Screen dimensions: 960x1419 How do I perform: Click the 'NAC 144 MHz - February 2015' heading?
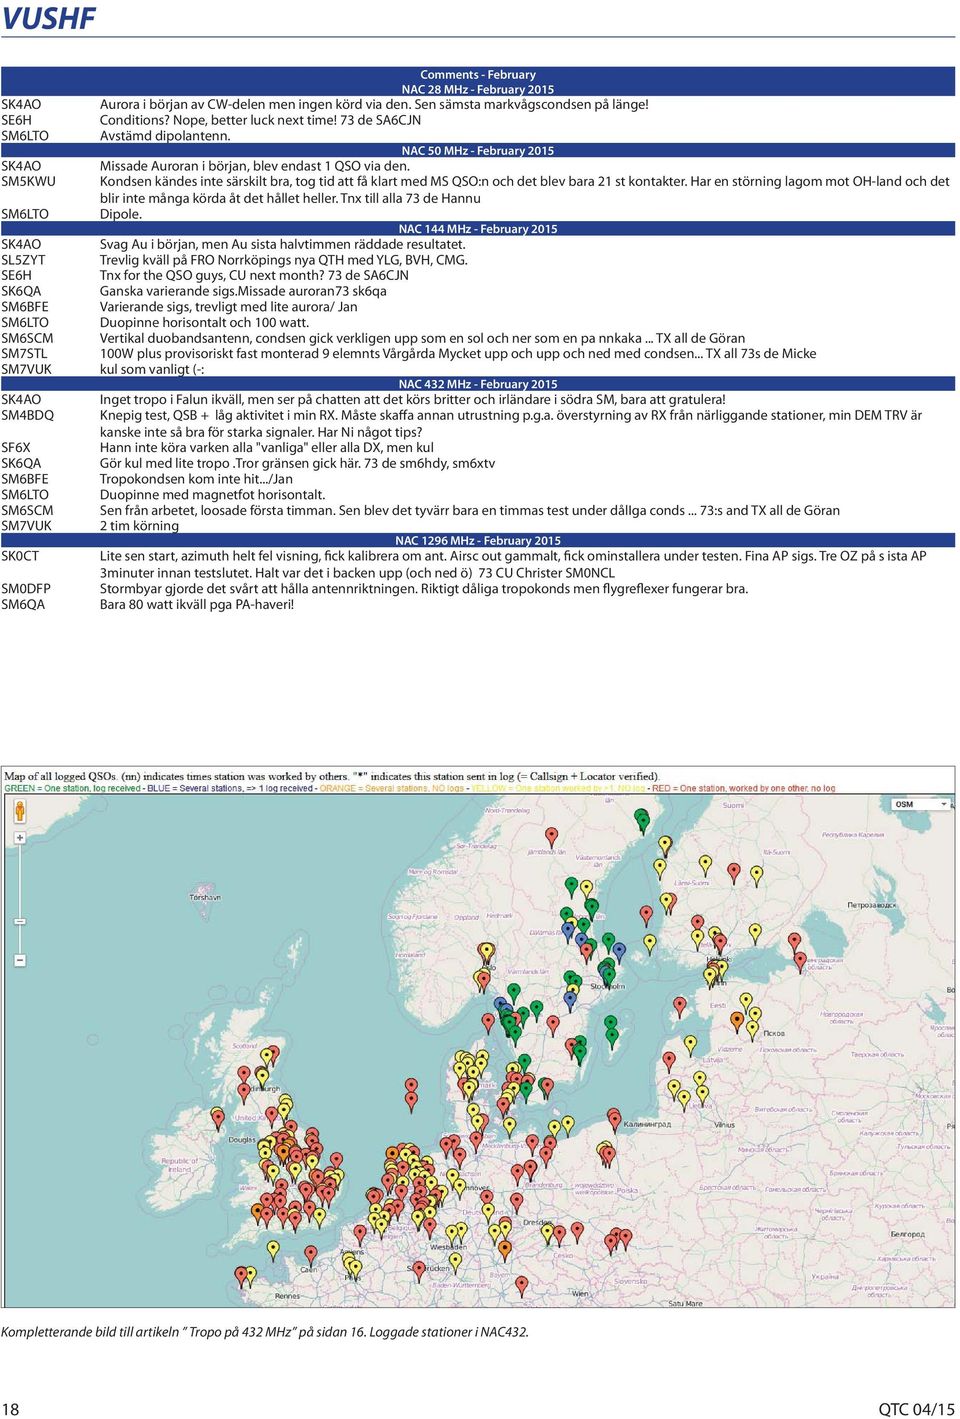click(478, 228)
